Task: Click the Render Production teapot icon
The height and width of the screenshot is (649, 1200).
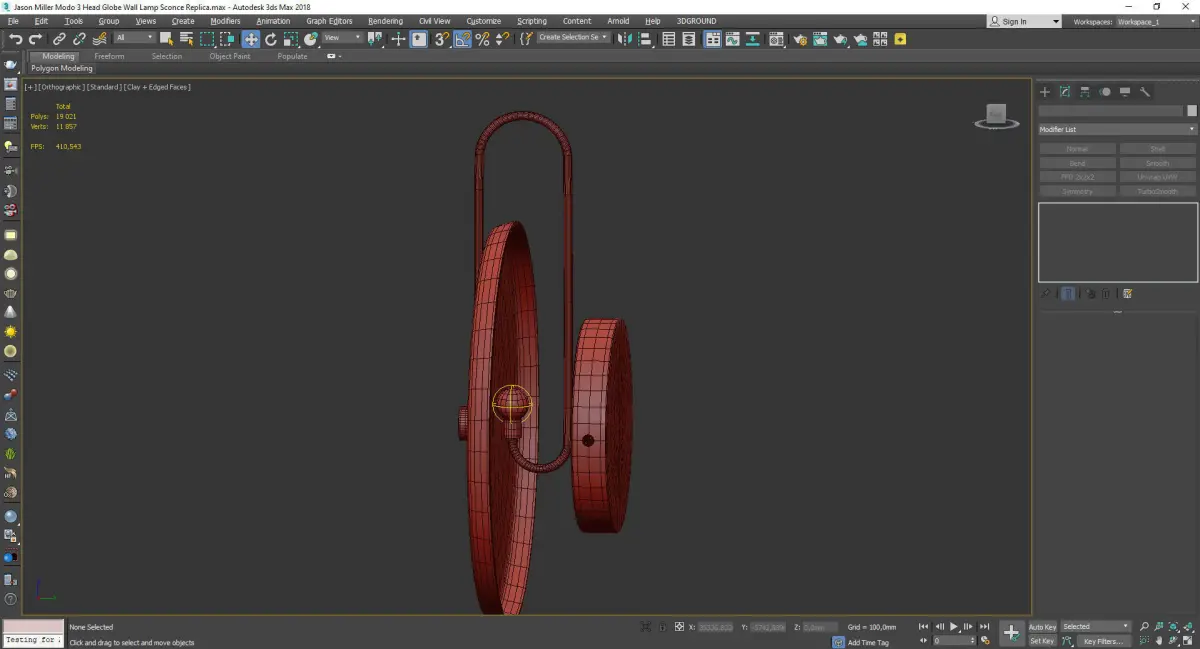Action: pos(840,39)
